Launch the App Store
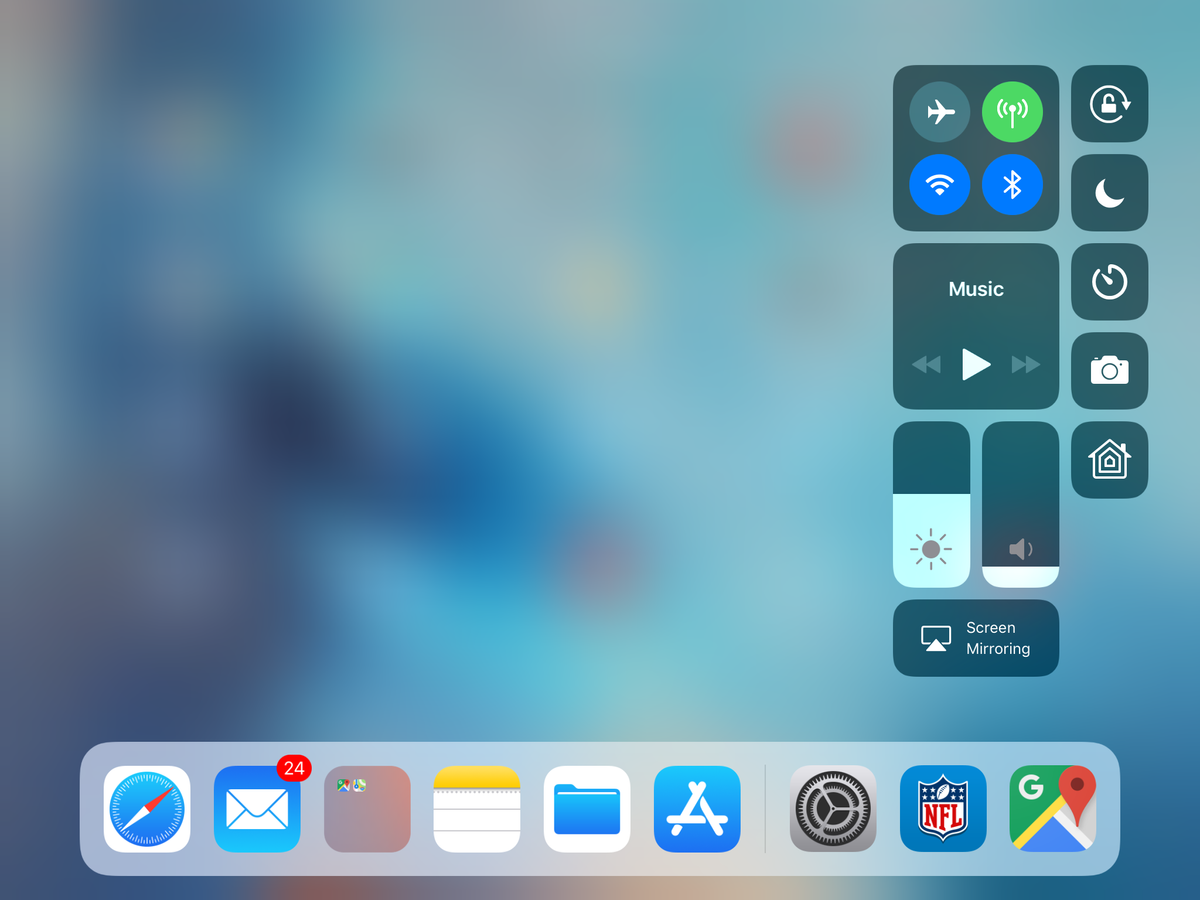 [697, 809]
